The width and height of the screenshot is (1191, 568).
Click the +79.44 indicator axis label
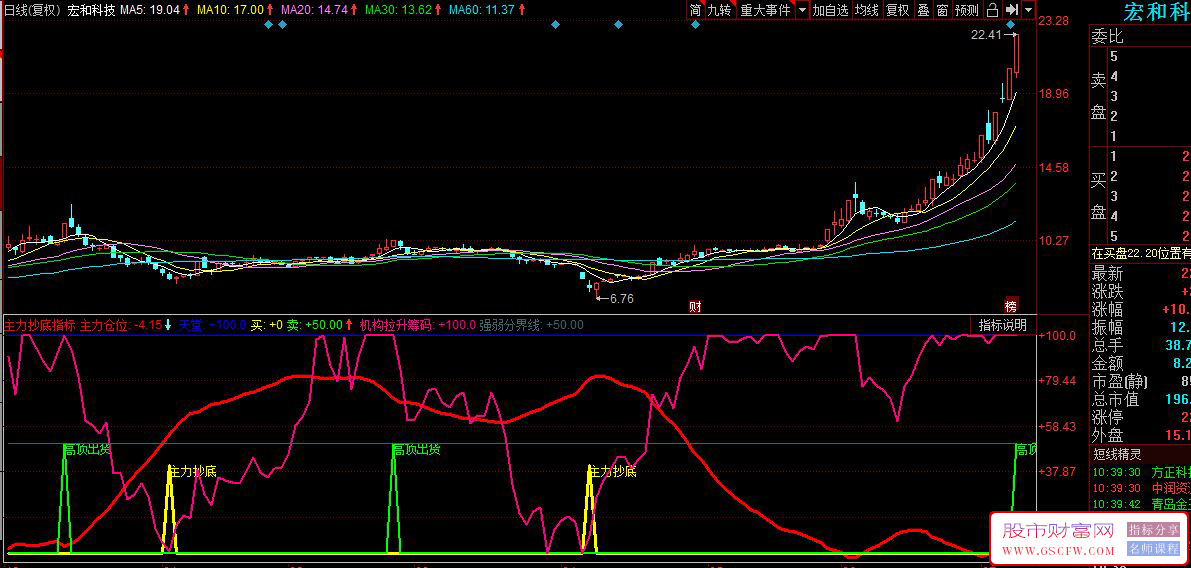(1058, 380)
